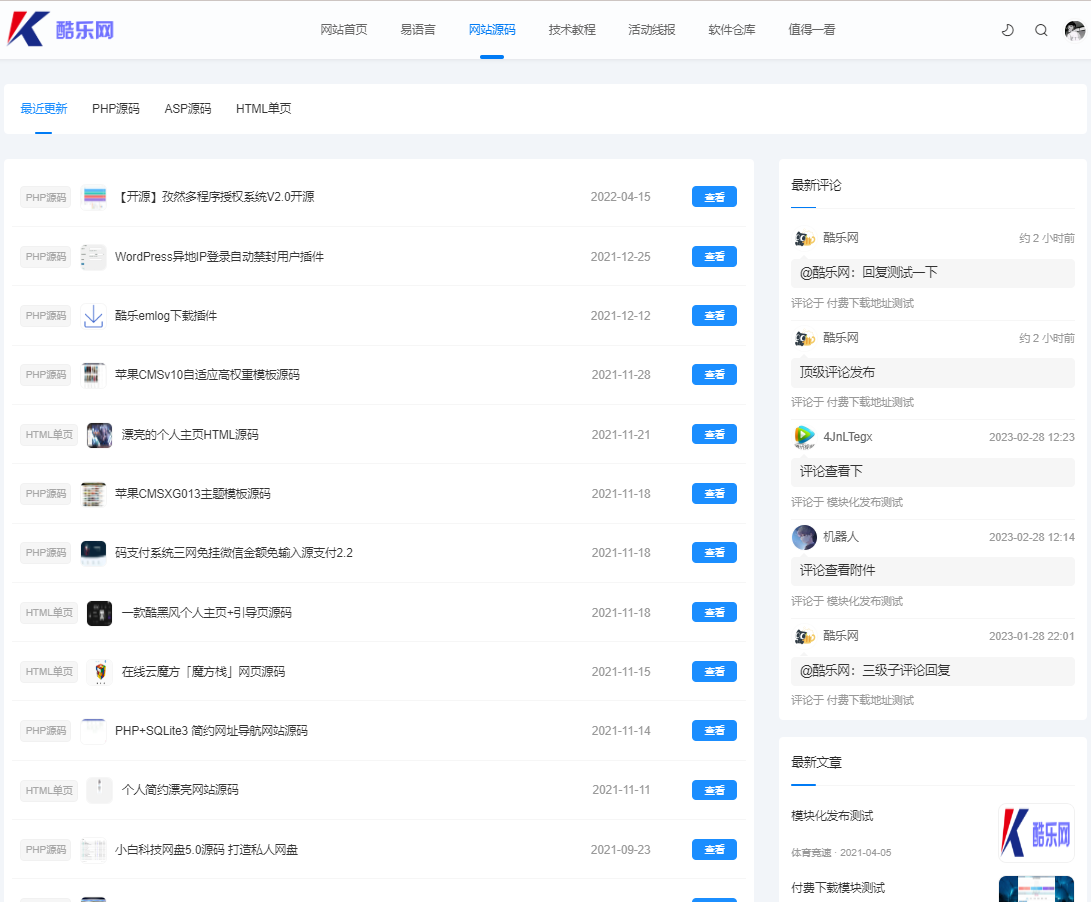Open title 个人简约漂亮网站源码
This screenshot has width=1091, height=902.
click(180, 790)
